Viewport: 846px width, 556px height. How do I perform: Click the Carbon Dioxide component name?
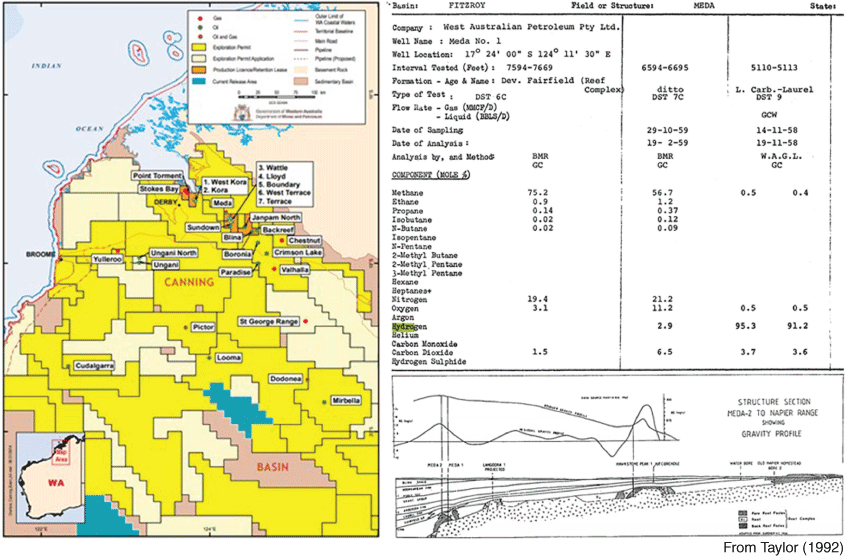coord(421,353)
